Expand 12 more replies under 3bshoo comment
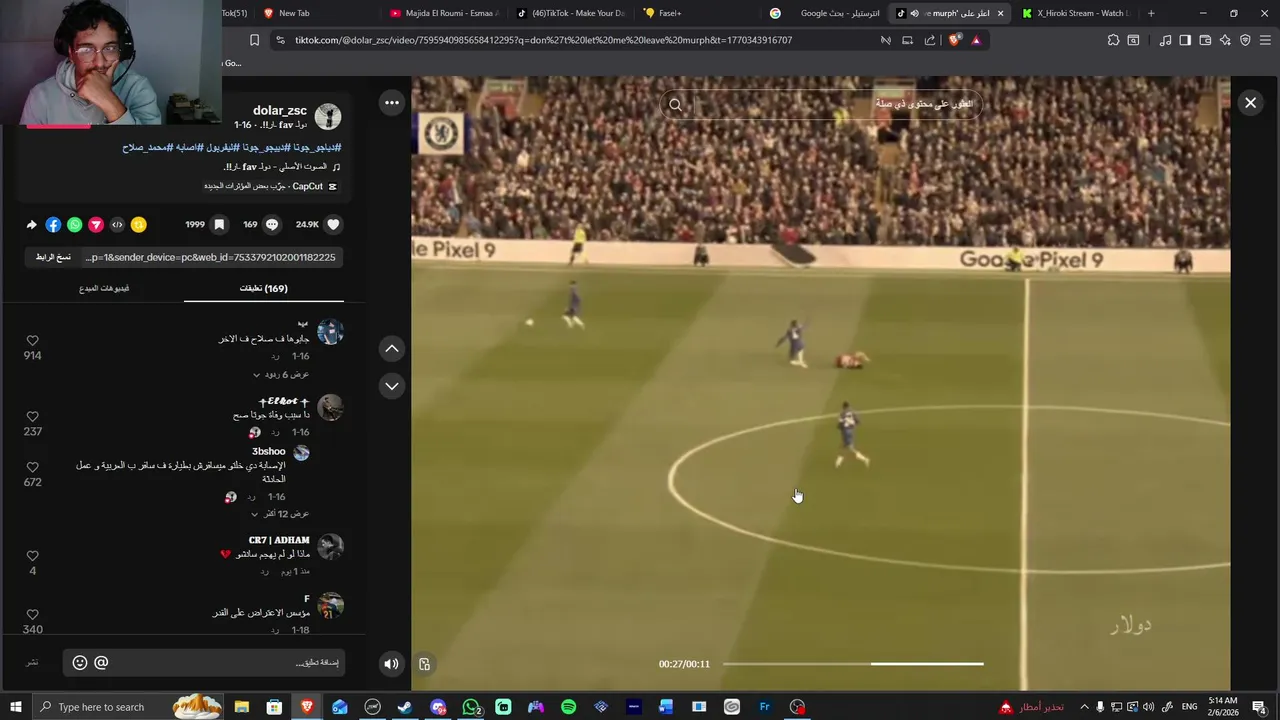This screenshot has width=1280, height=720. (x=280, y=514)
